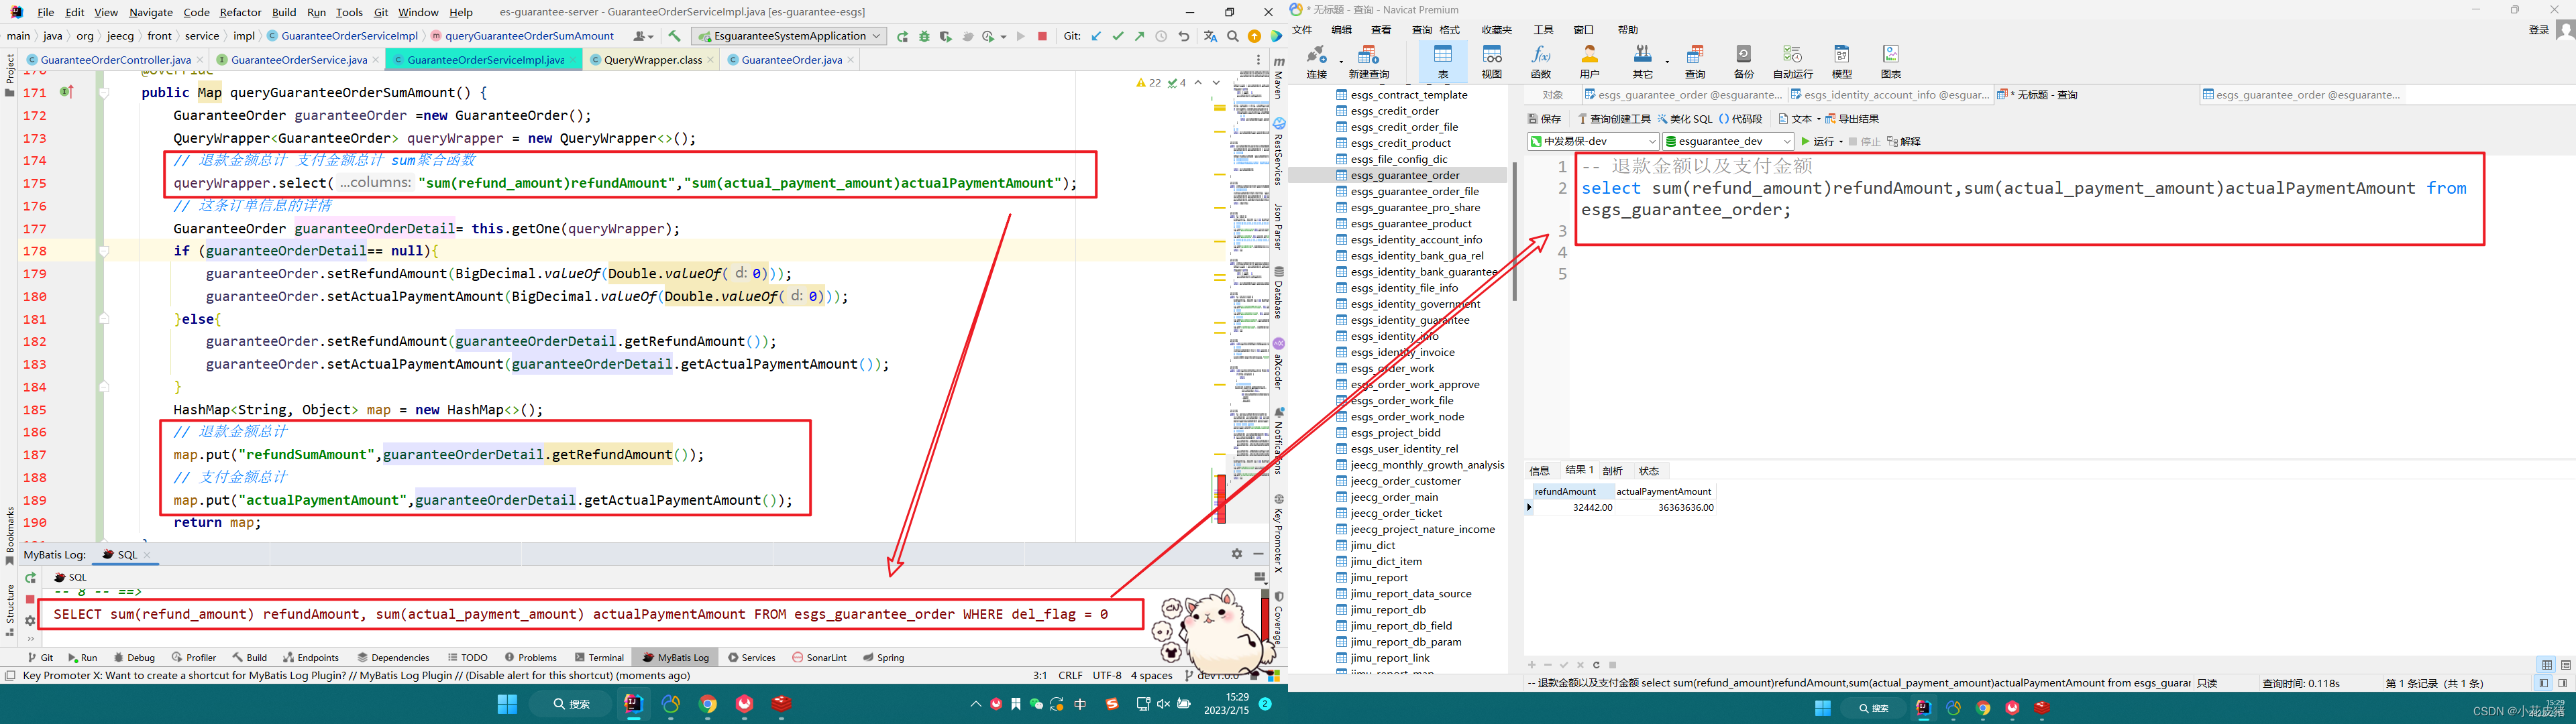Open the 备份 backup icon in Navicat
2576x724 pixels.
tap(1743, 61)
